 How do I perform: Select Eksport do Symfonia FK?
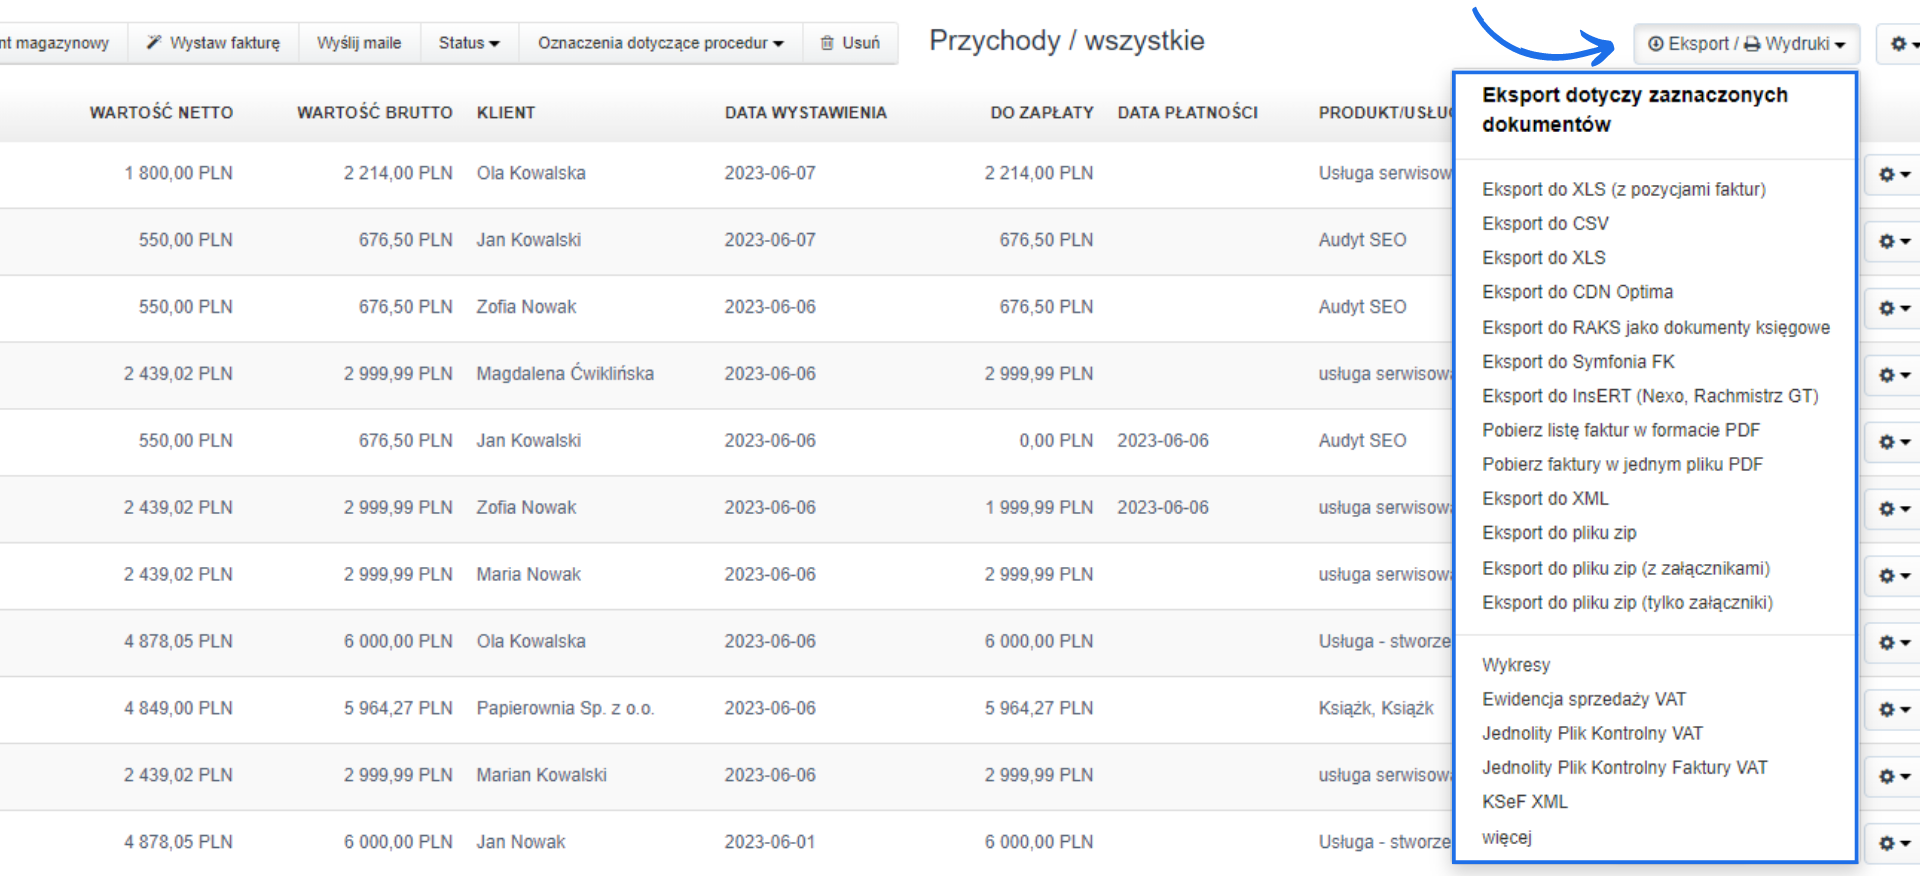pyautogui.click(x=1578, y=361)
